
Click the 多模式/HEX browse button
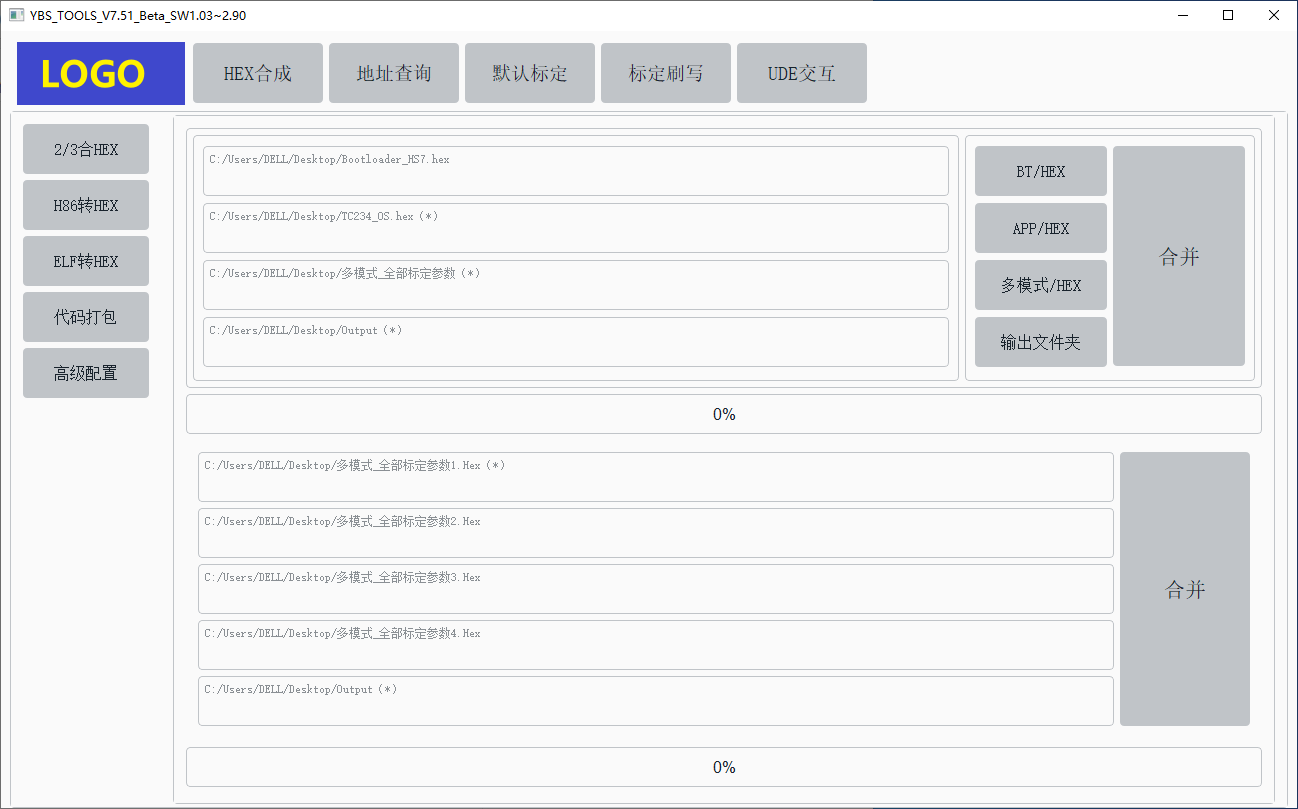(1041, 285)
